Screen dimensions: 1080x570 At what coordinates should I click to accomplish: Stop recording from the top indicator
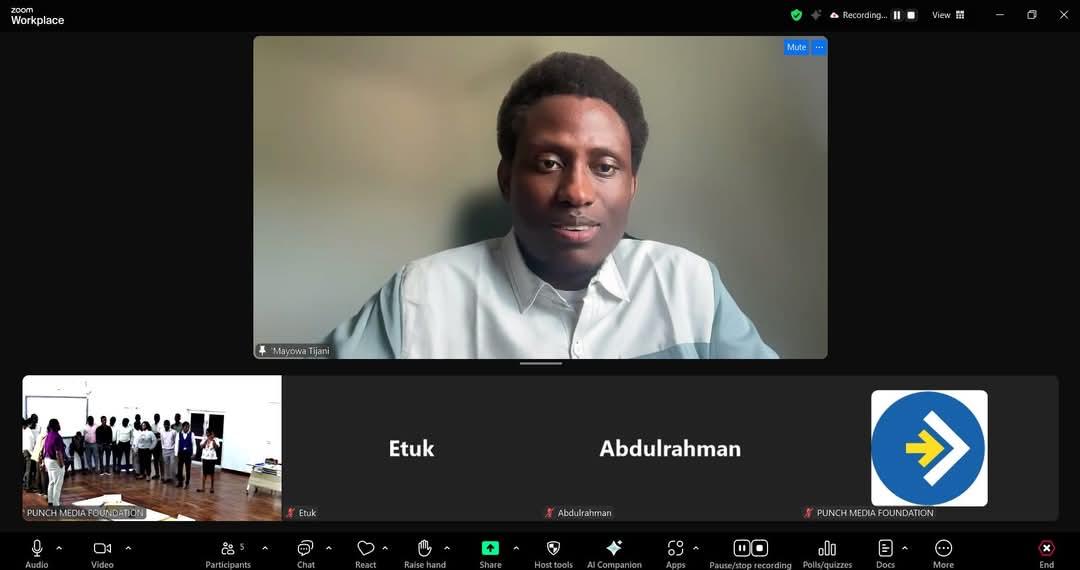911,14
